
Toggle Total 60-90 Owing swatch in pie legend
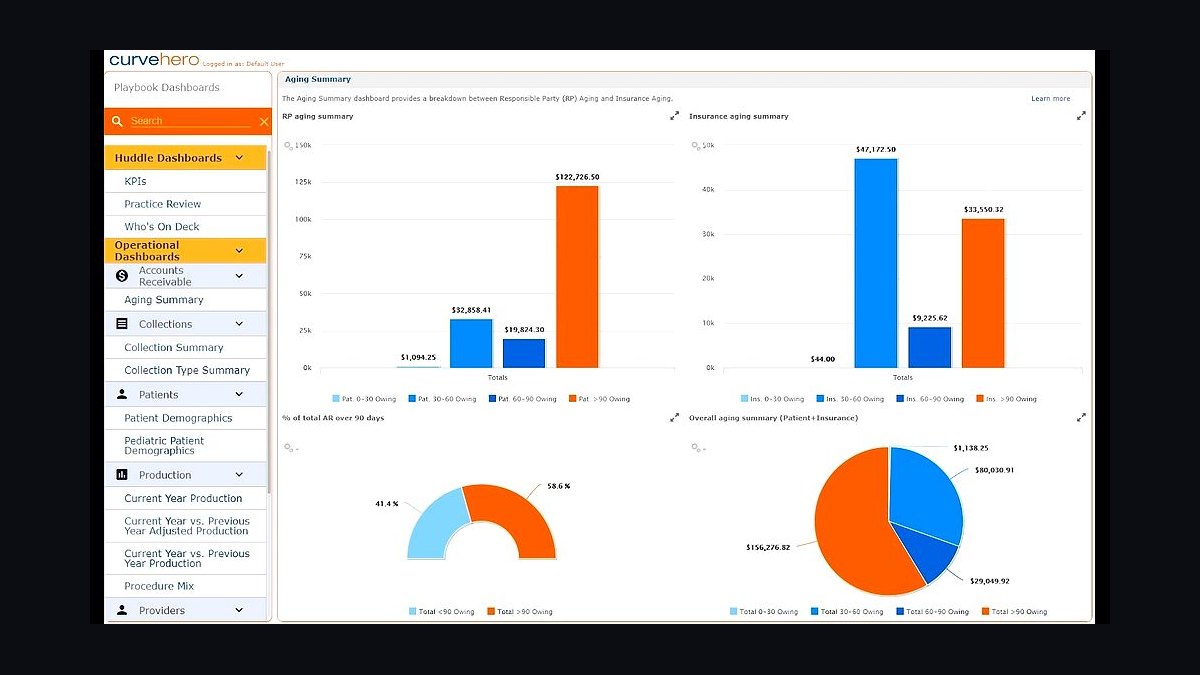(901, 611)
